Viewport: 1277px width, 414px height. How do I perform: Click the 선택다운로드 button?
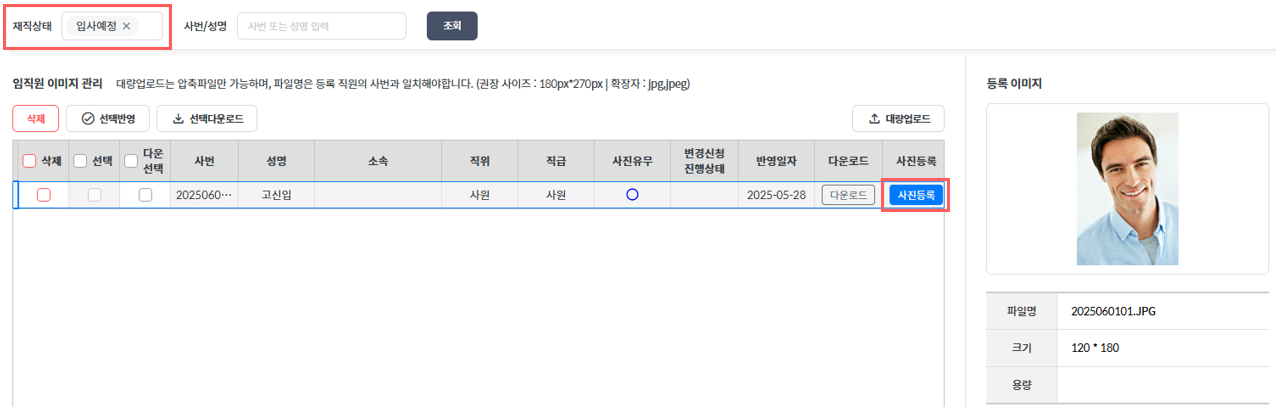(207, 118)
